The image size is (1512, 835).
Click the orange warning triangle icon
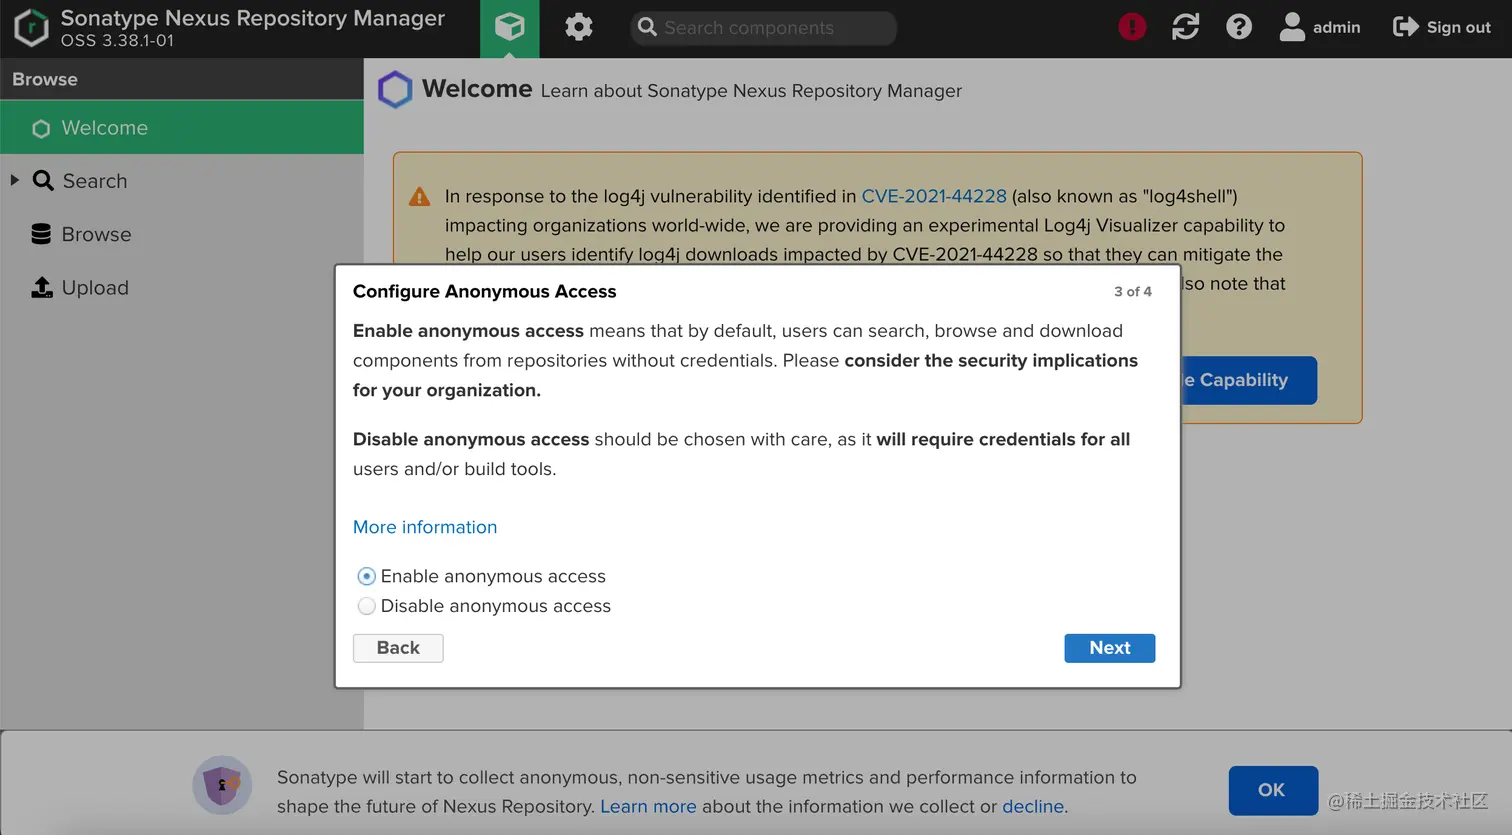420,197
